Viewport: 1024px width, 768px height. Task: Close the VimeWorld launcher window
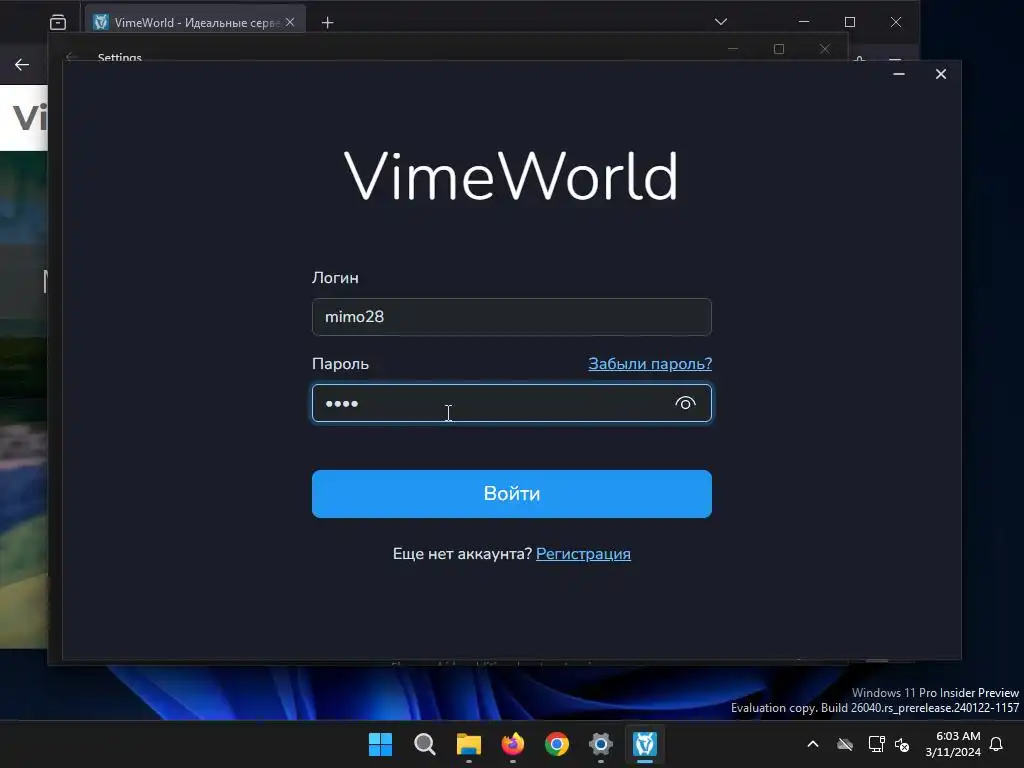[x=940, y=74]
